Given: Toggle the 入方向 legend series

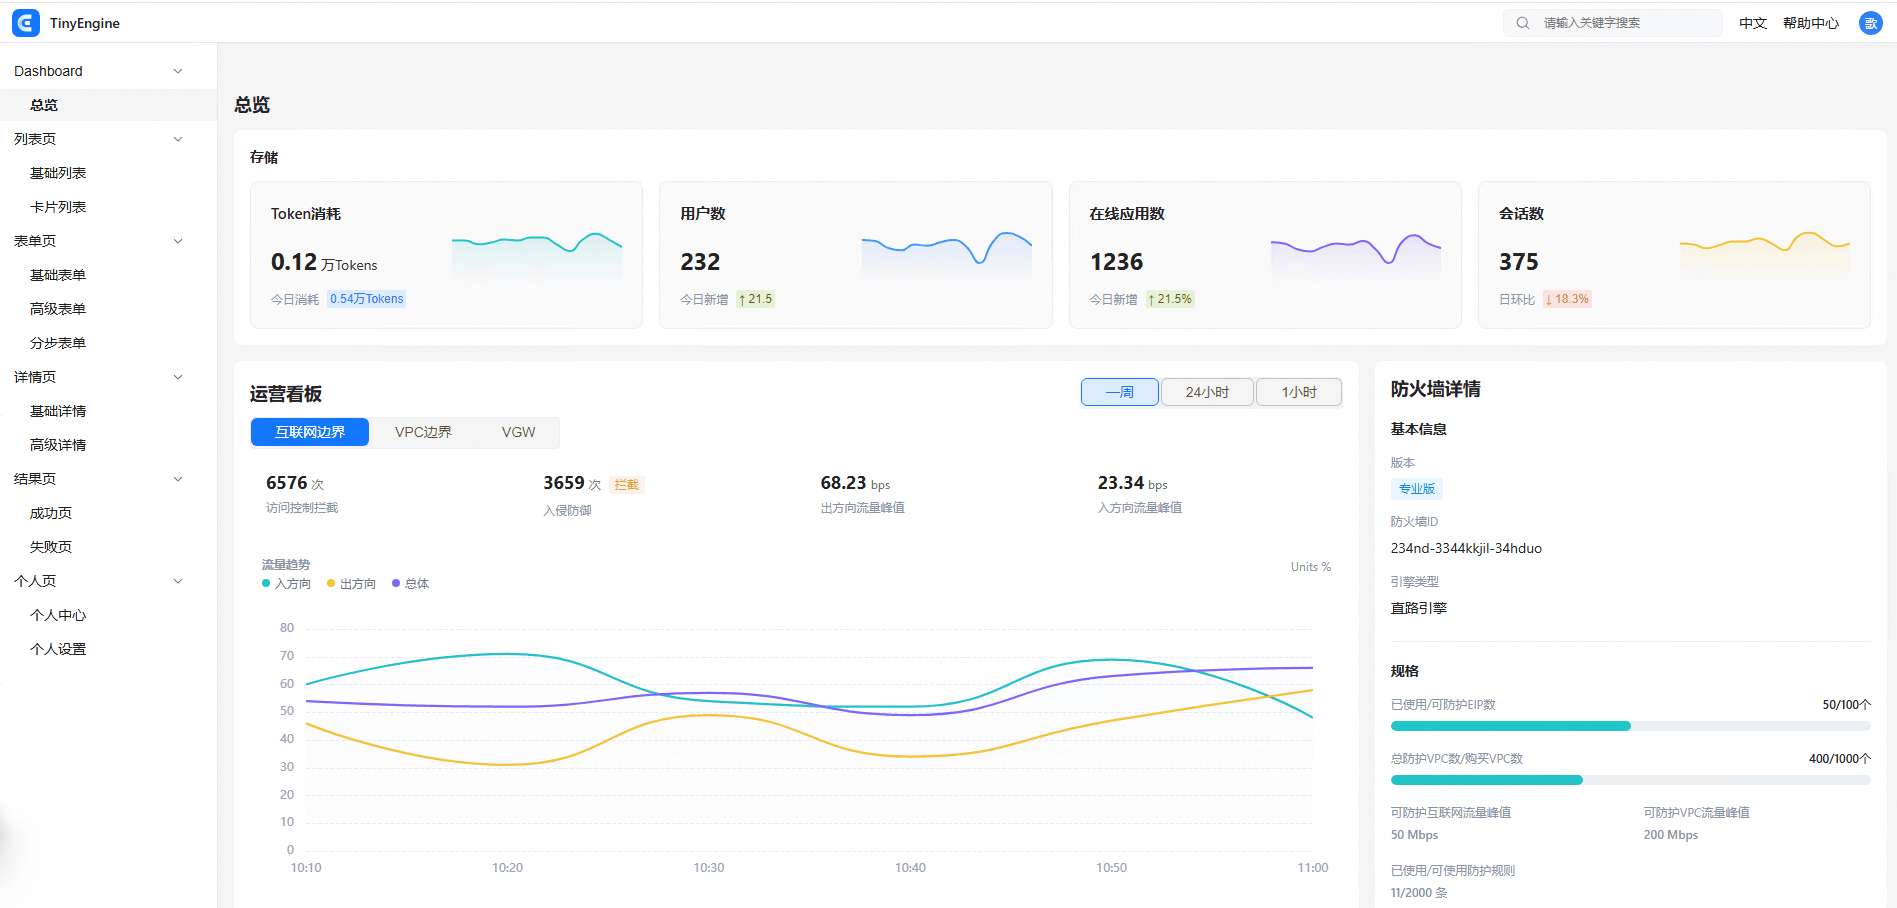Looking at the screenshot, I should (x=287, y=584).
